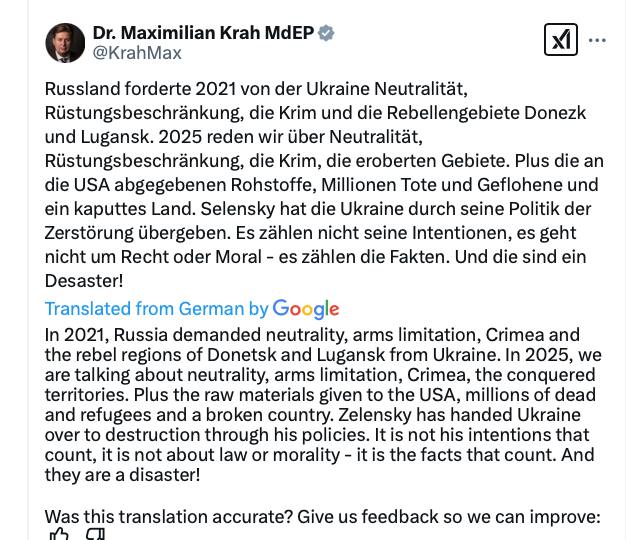Click the English translated tweet text
The height and width of the screenshot is (540, 626).
point(320,404)
